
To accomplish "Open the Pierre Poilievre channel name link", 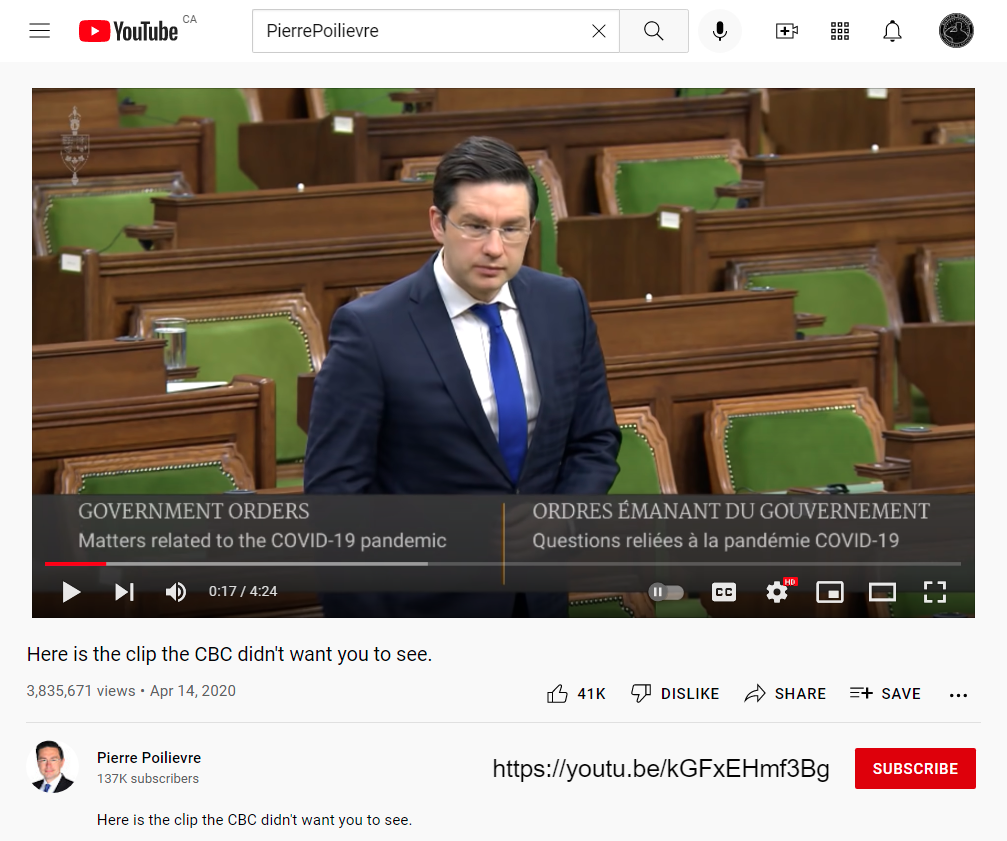I will (x=149, y=758).
